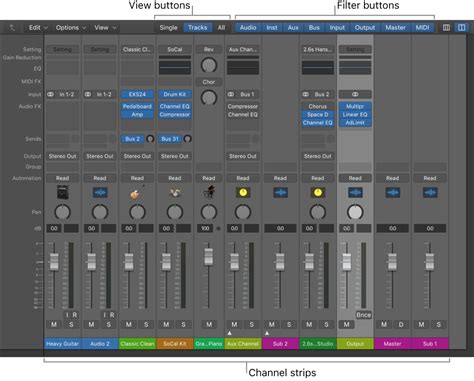Viewport: 474px width, 381px height.
Task: Click the Master channel waveform icon
Action: coord(392,192)
